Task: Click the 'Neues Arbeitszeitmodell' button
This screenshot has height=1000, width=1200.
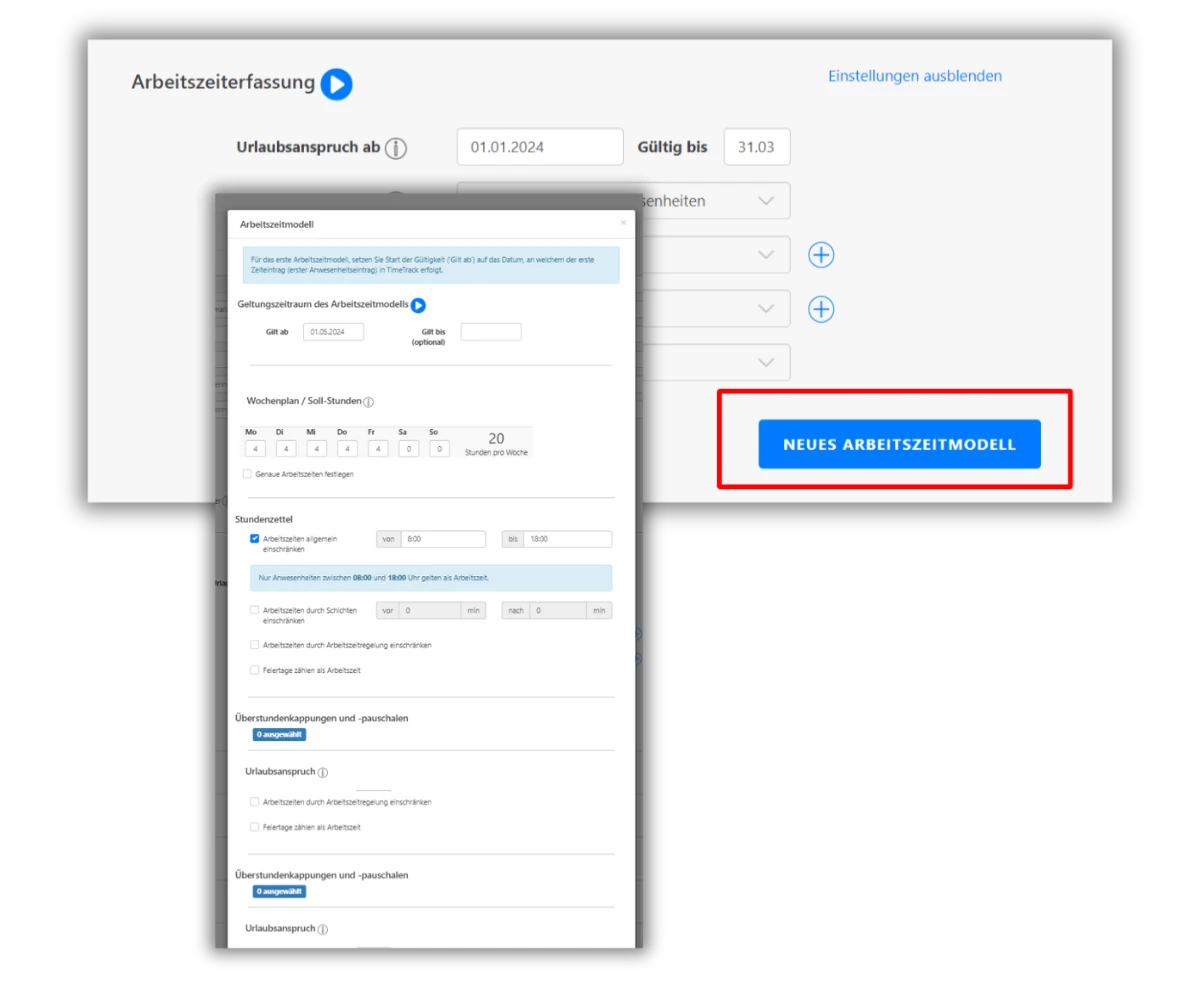Action: (899, 444)
